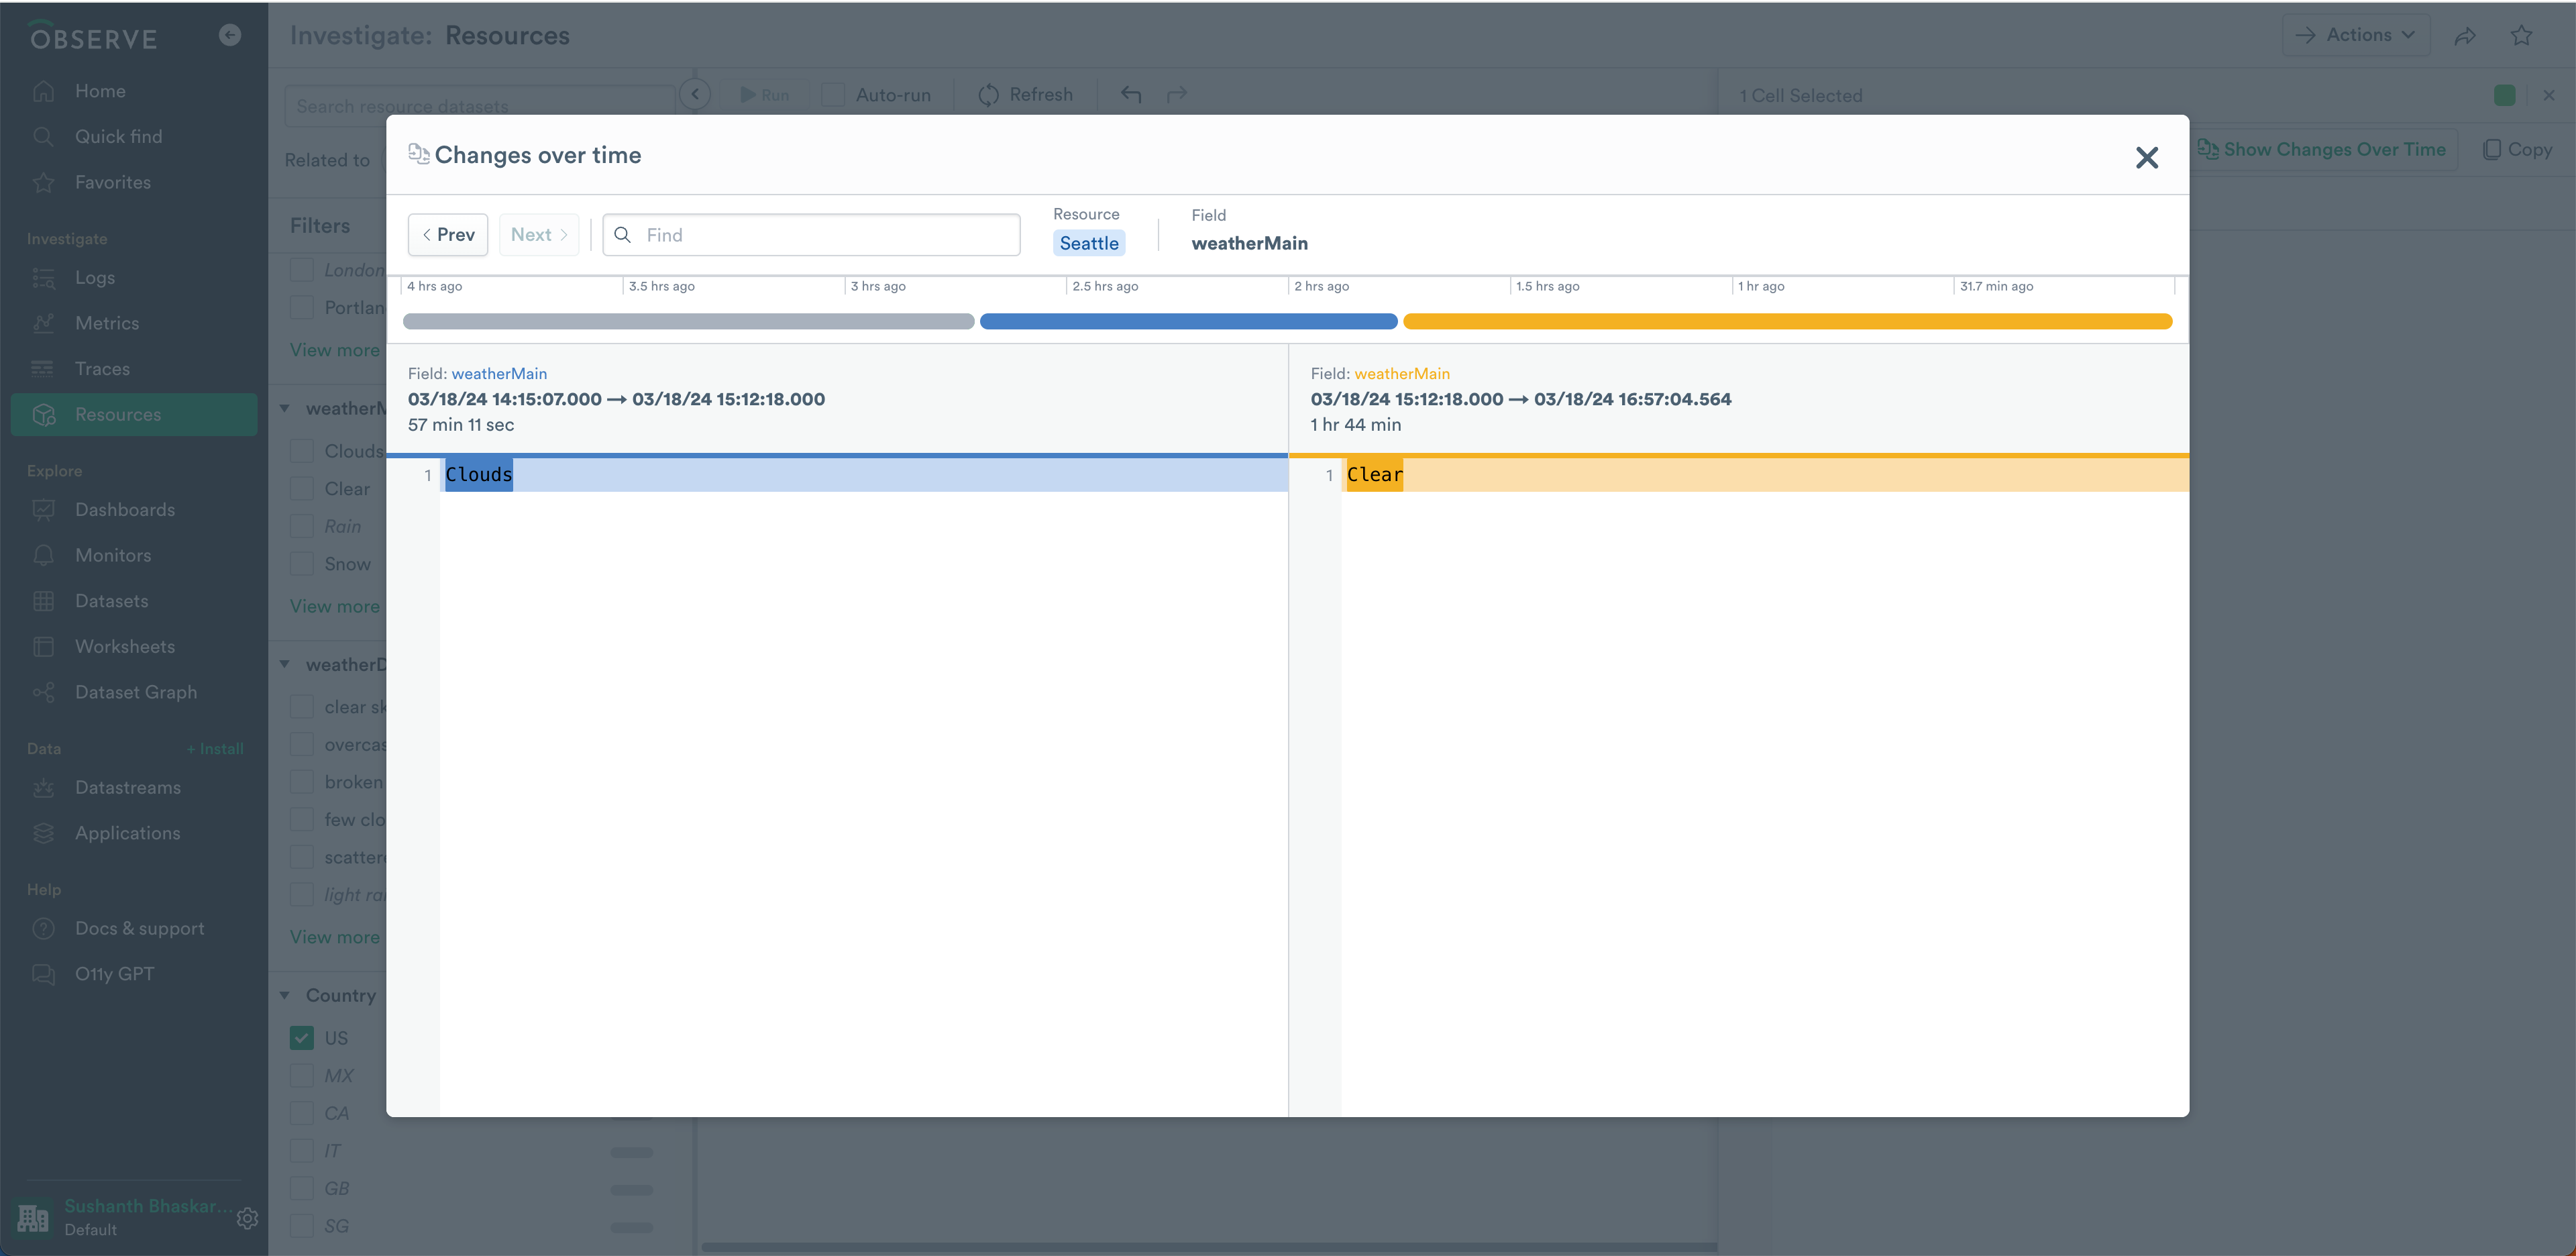Open settings gear beside user name

pyautogui.click(x=247, y=1218)
